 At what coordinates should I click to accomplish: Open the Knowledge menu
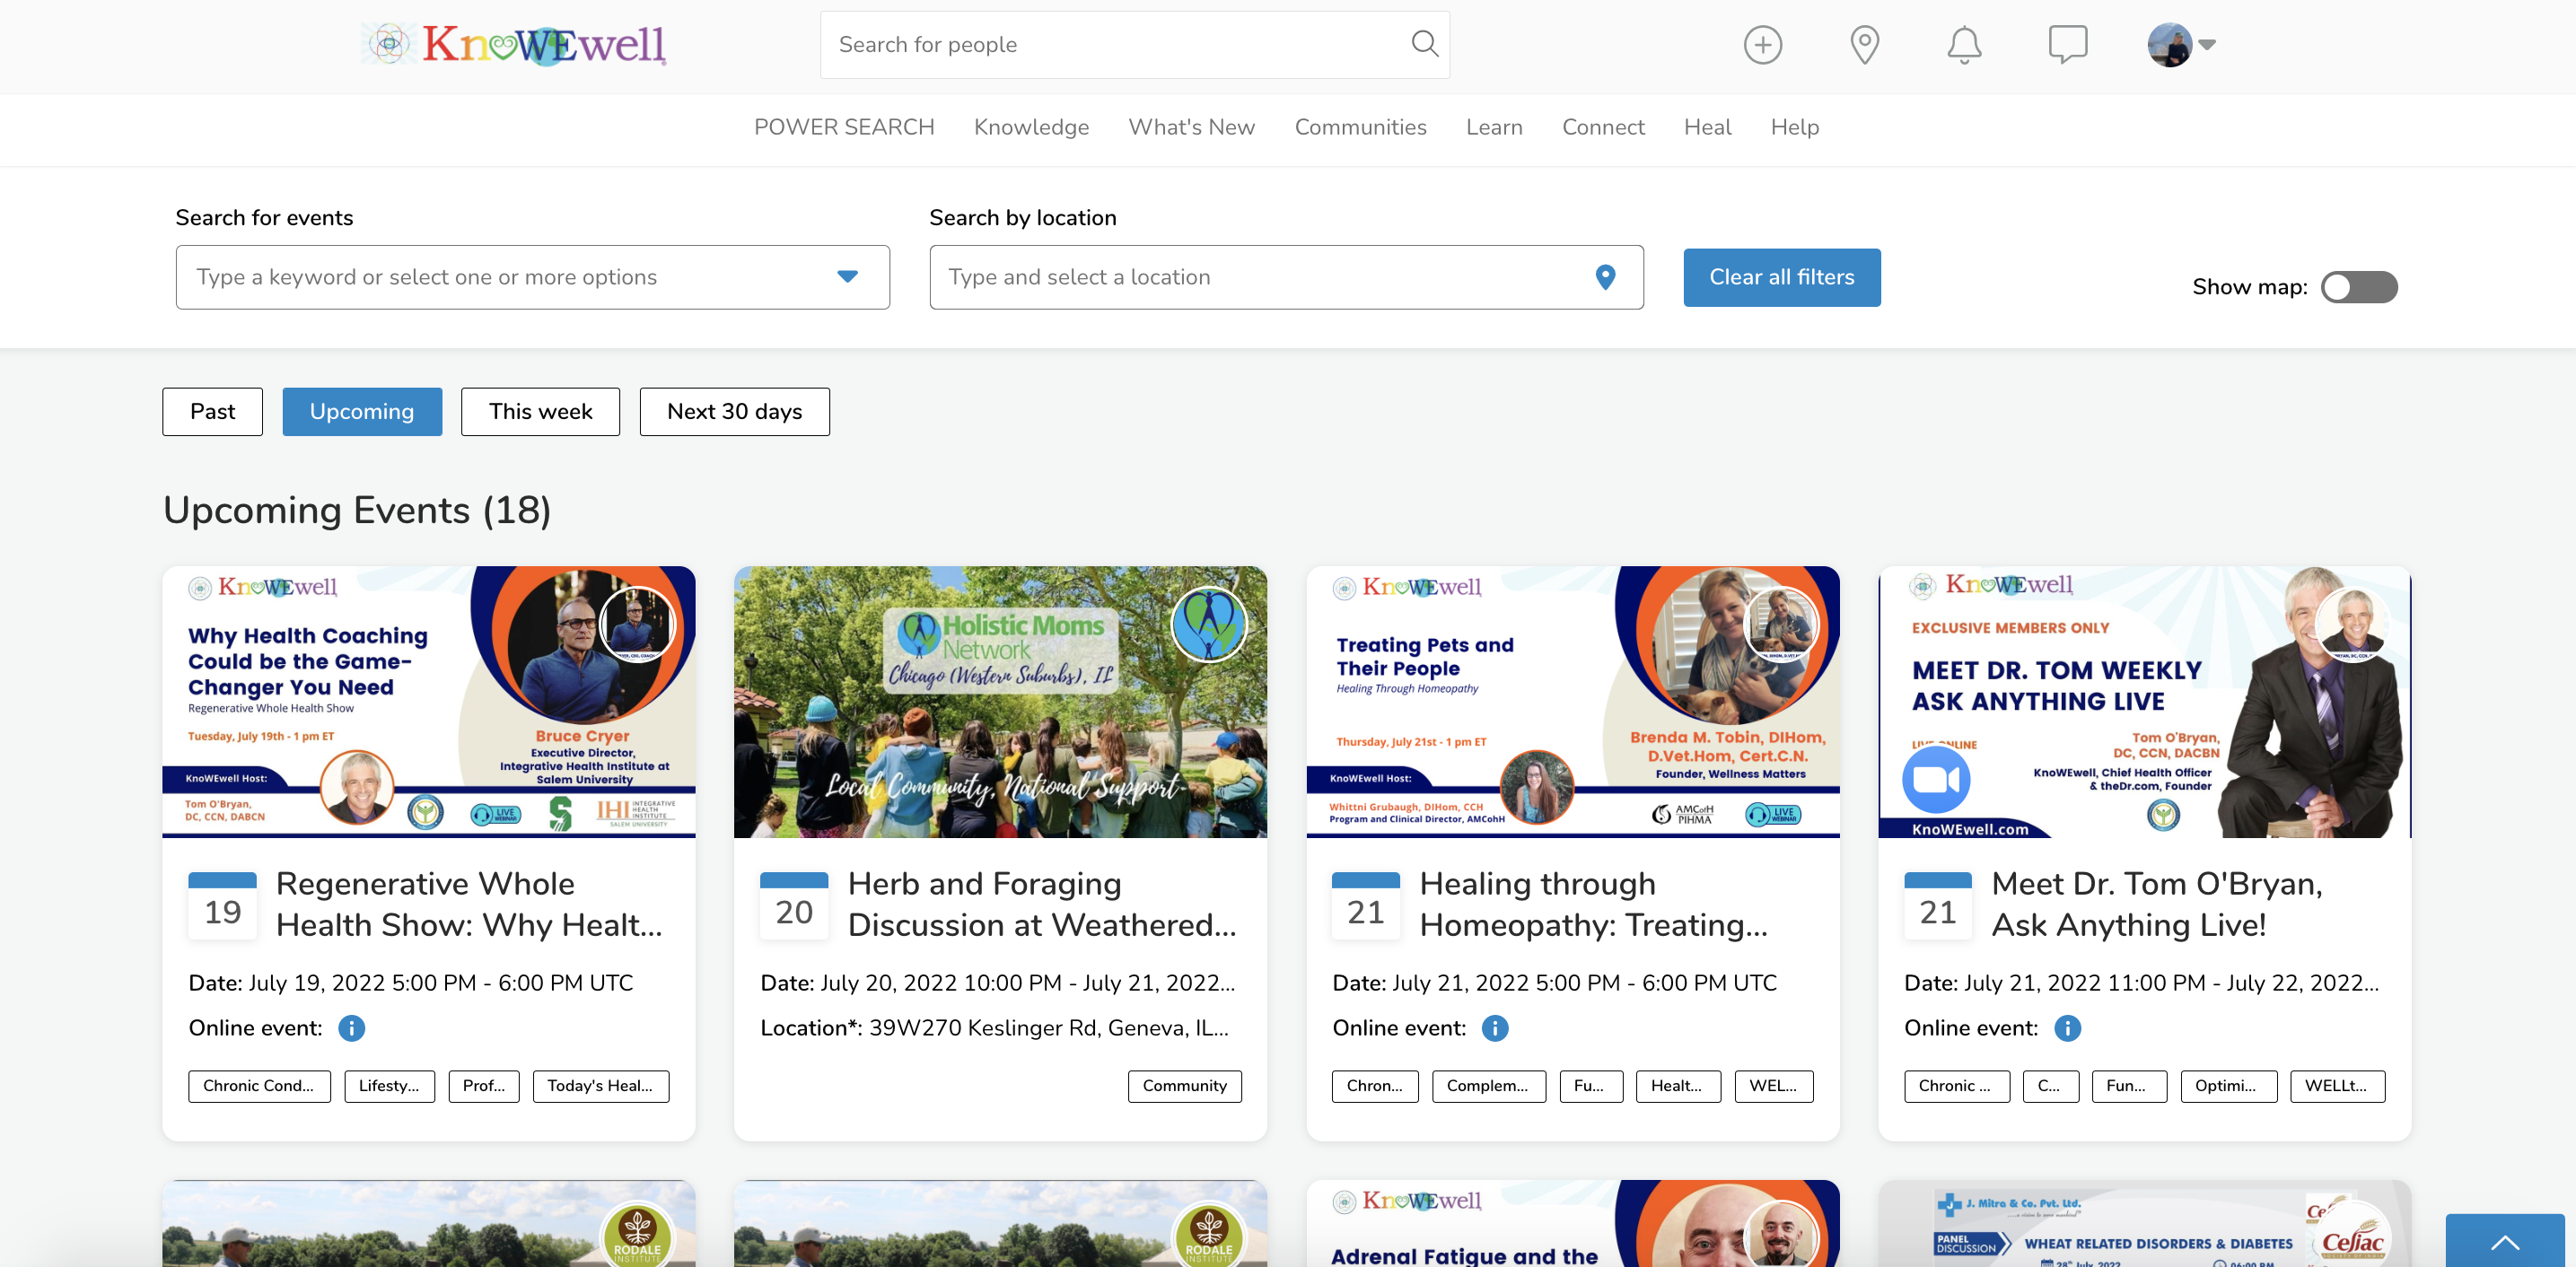click(x=1031, y=127)
